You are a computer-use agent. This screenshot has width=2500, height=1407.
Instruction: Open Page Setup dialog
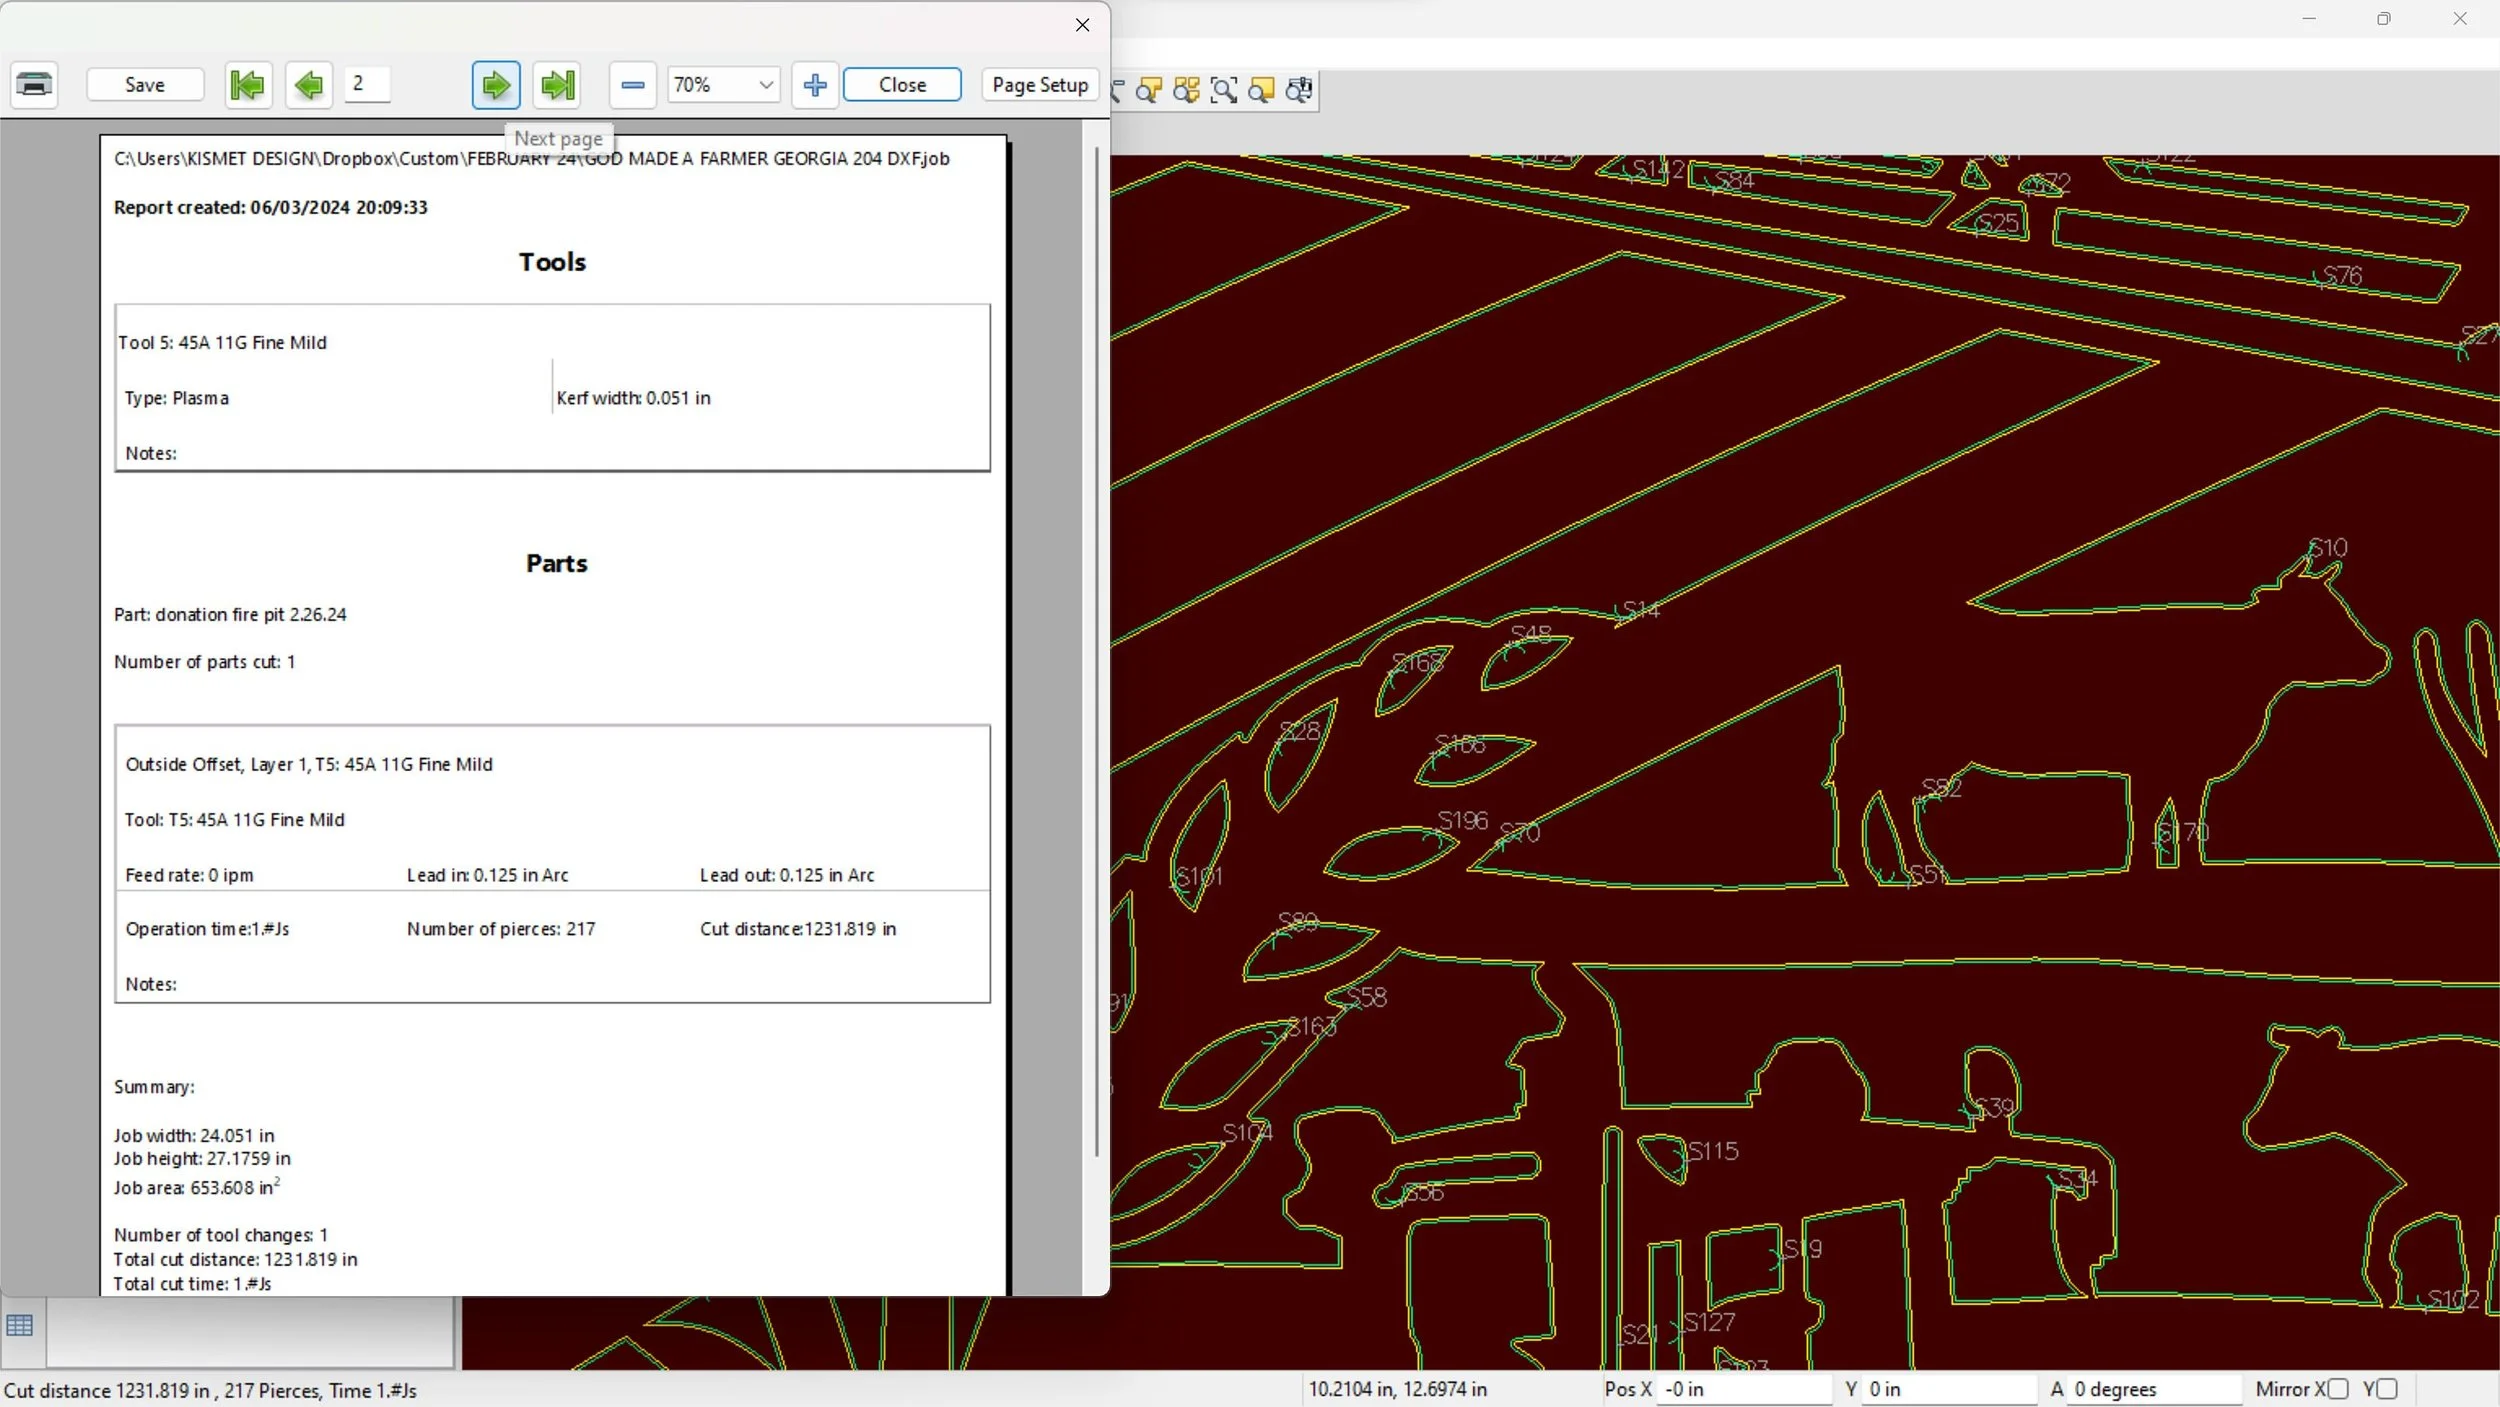1040,85
